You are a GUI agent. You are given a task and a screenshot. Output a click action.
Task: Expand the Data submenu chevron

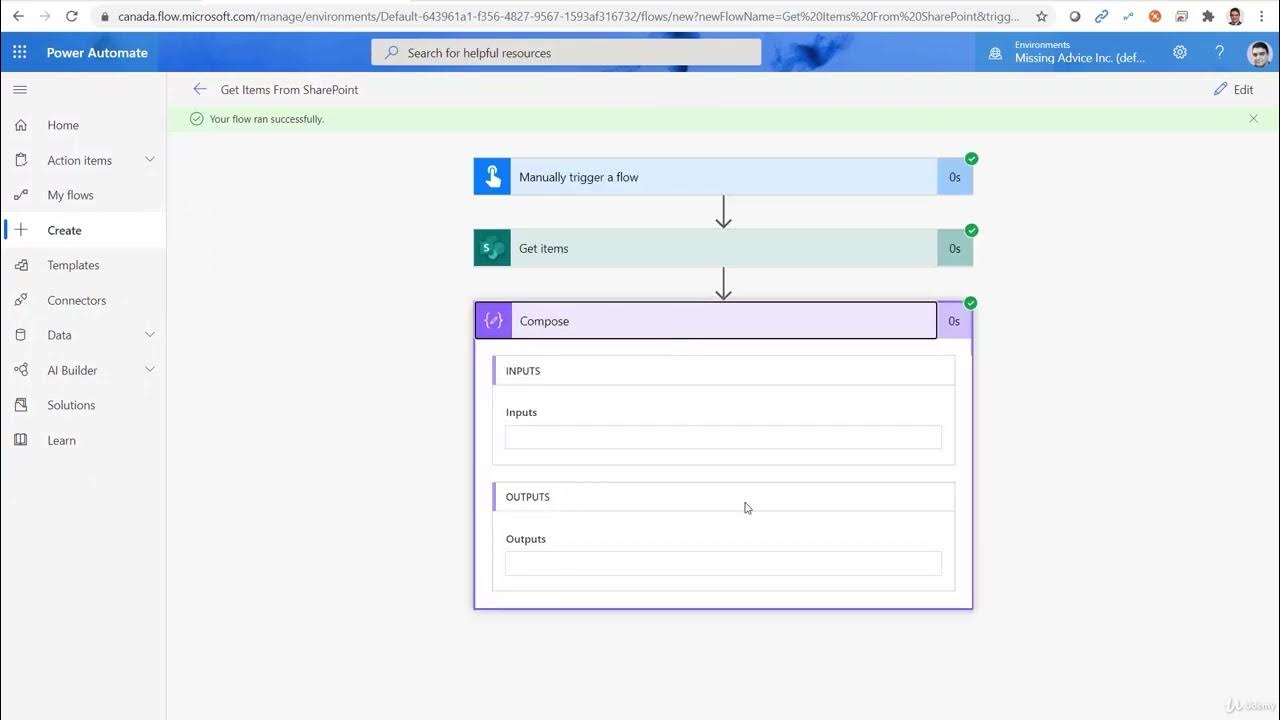[x=150, y=335]
